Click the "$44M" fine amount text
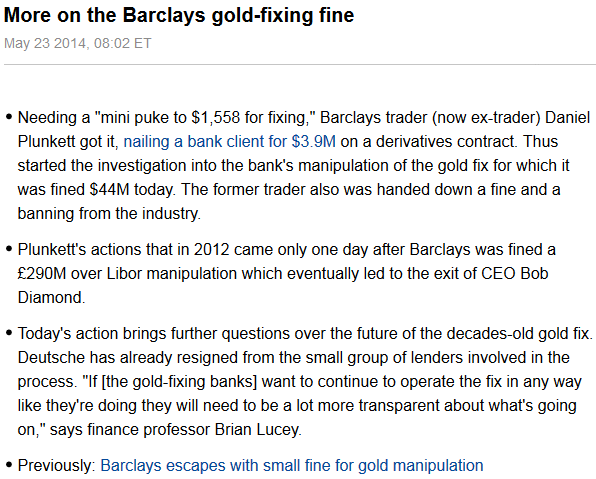 (109, 189)
